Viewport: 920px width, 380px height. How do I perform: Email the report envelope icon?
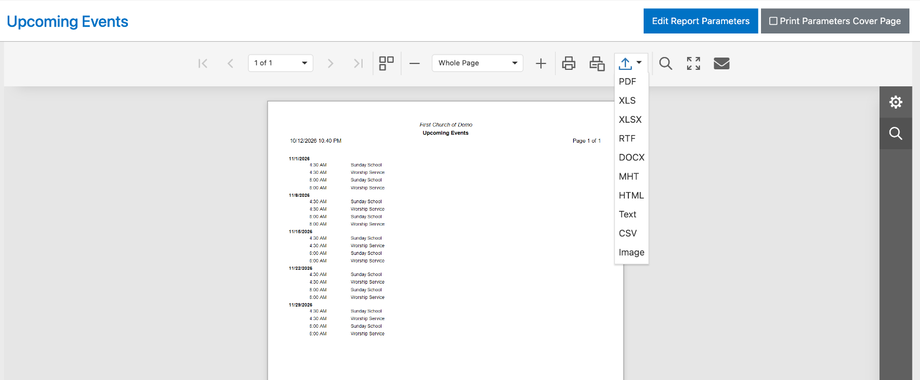pyautogui.click(x=722, y=63)
